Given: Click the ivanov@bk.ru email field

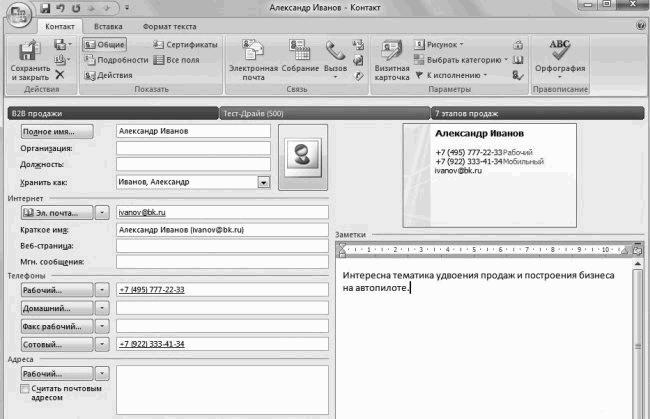Looking at the screenshot, I should (x=222, y=212).
